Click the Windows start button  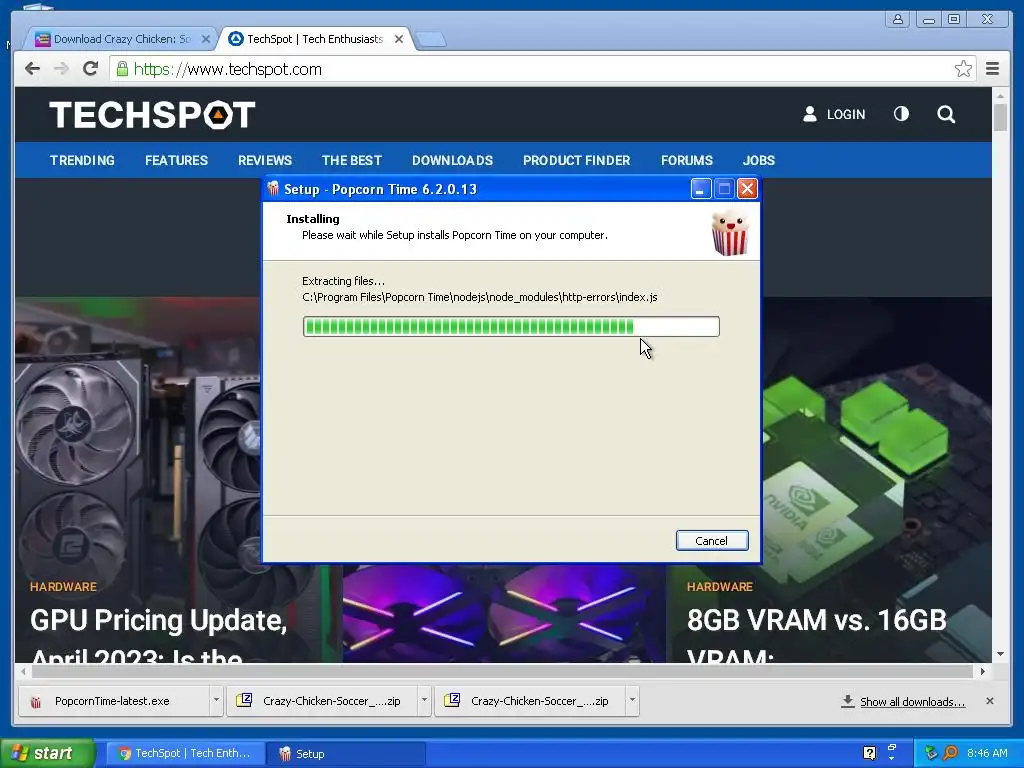click(x=48, y=753)
